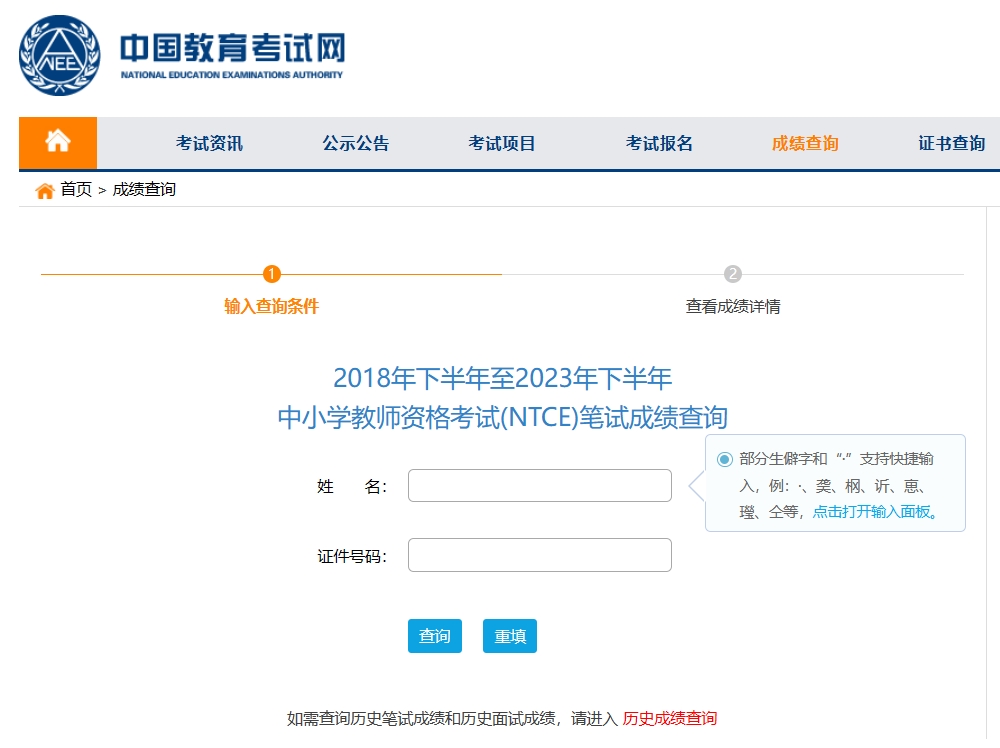Screen dimensions: 1000x748
Task: Click the 查看成绩详情 step label
Action: (x=733, y=307)
